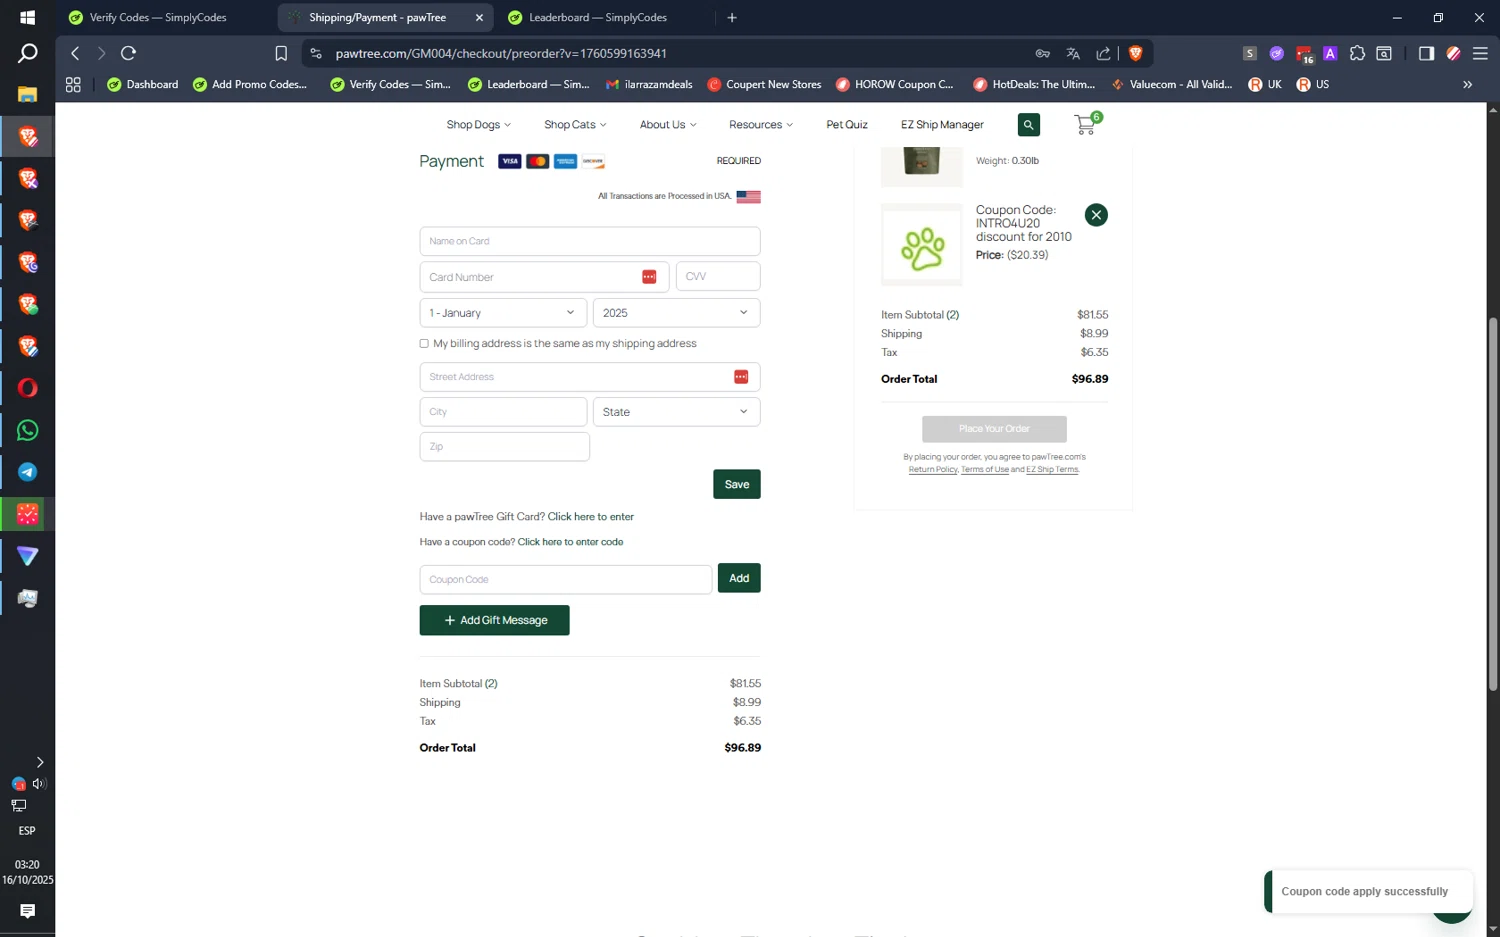The image size is (1500, 937).
Task: Open a new browser tab
Action: point(732,17)
